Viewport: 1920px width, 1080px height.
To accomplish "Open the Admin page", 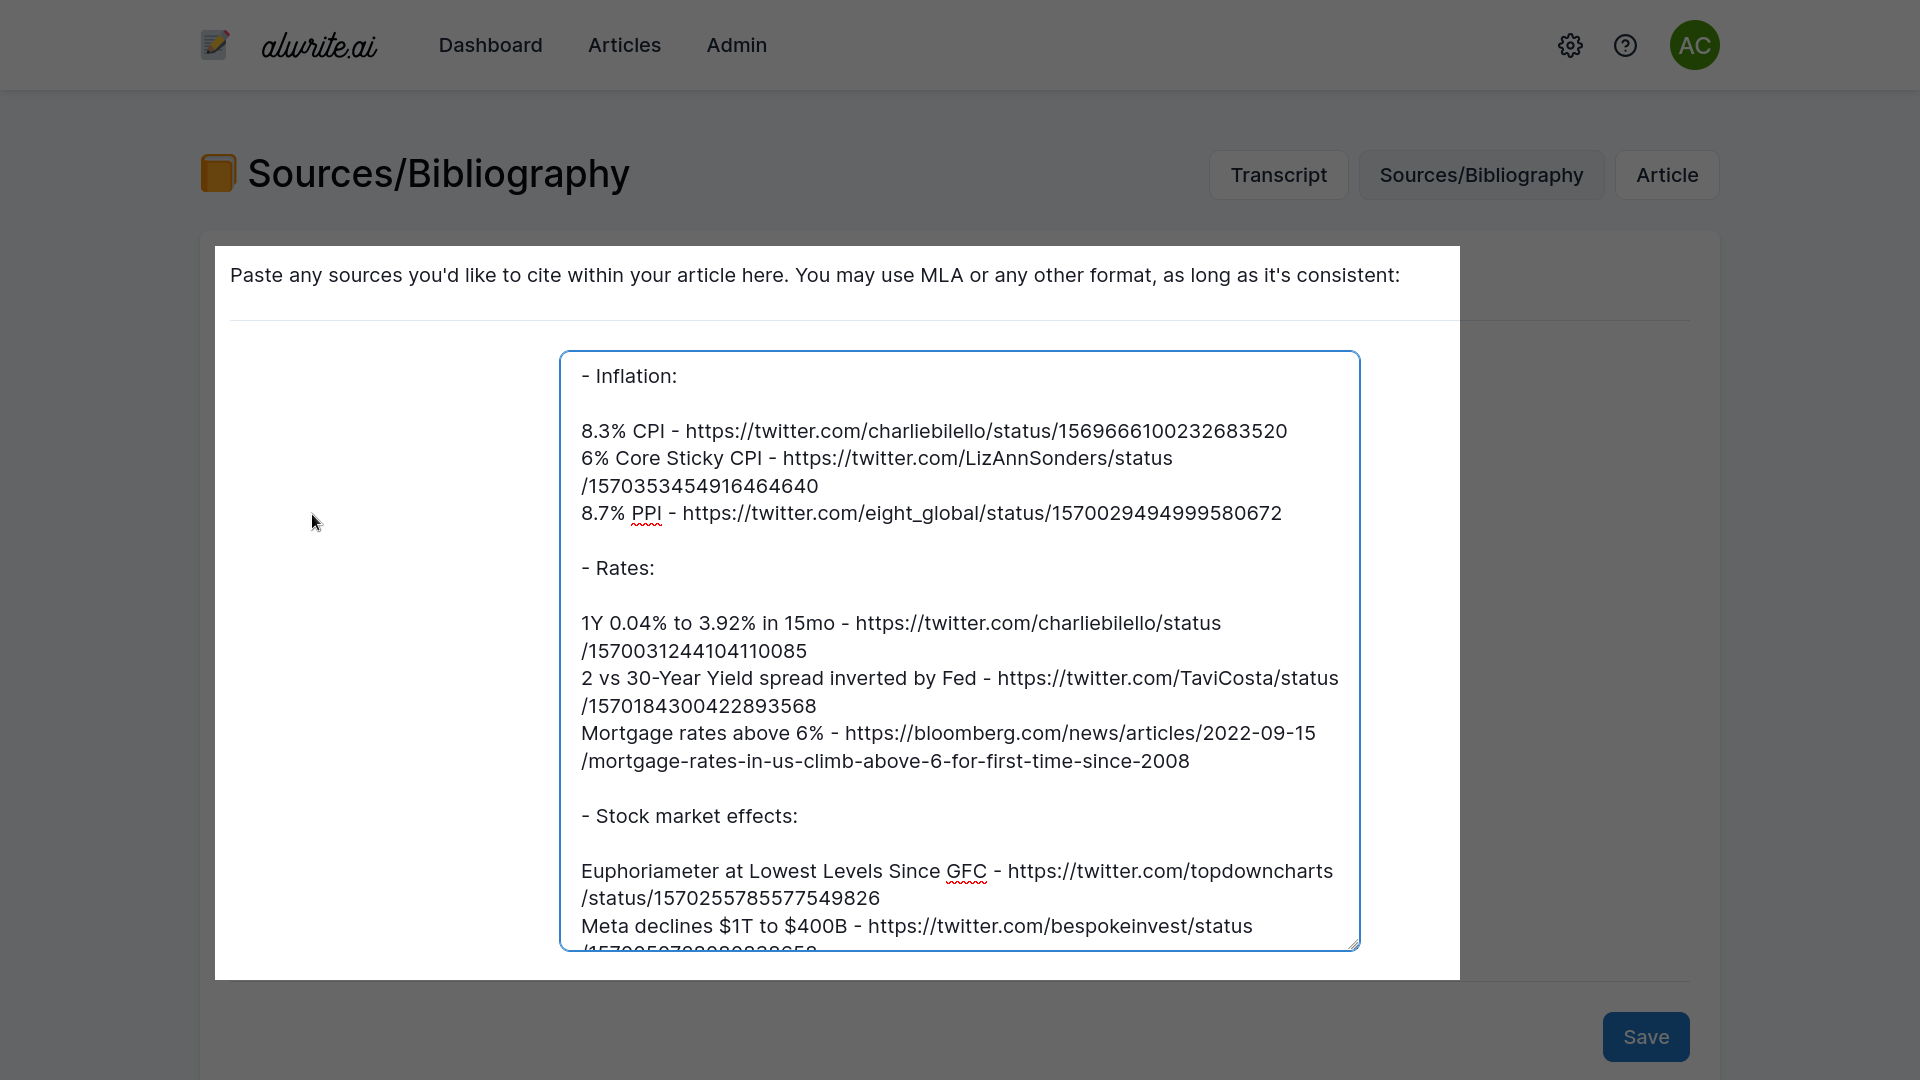I will coord(736,45).
